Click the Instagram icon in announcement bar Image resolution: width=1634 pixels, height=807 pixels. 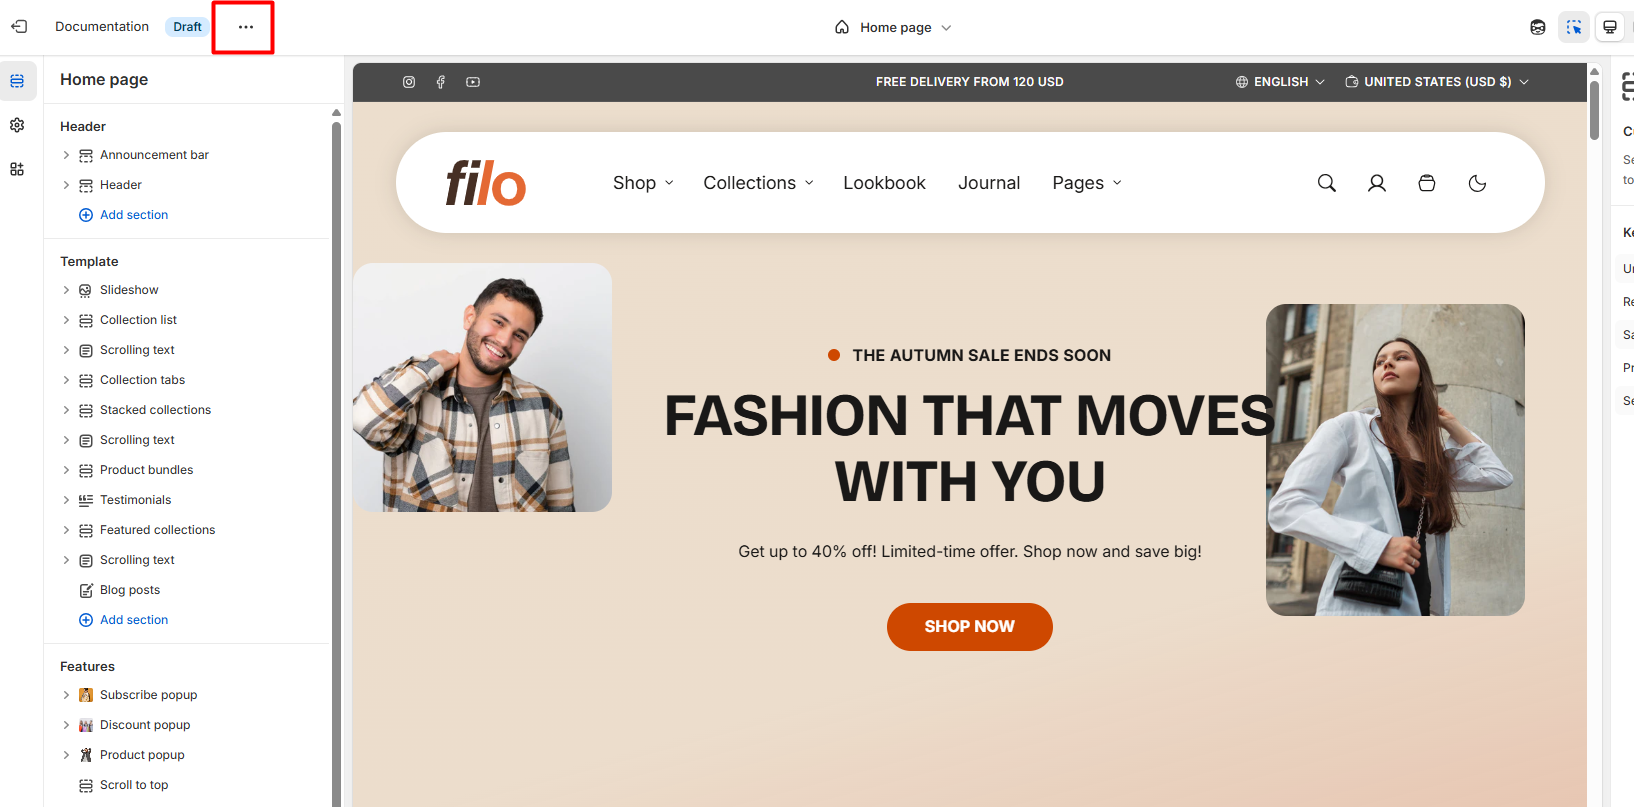[x=409, y=82]
